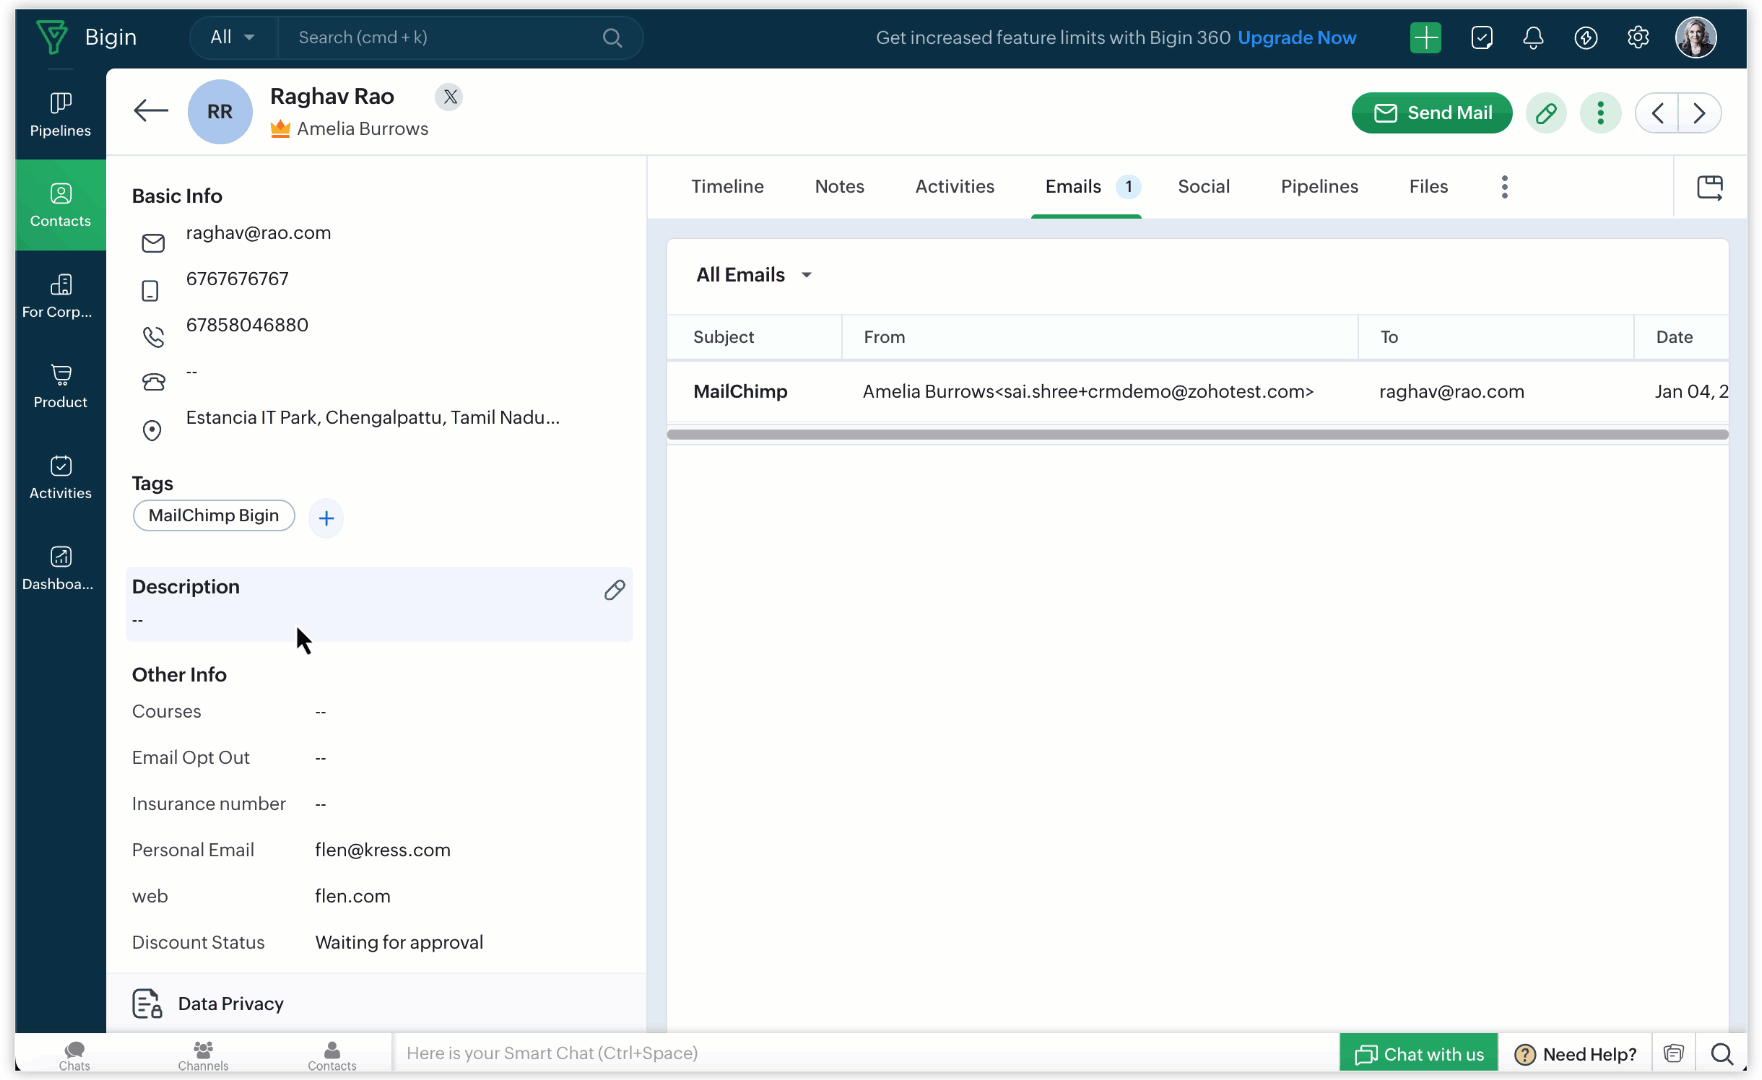The image size is (1762, 1080).
Task: Click the phone number 67858046880
Action: 247,325
